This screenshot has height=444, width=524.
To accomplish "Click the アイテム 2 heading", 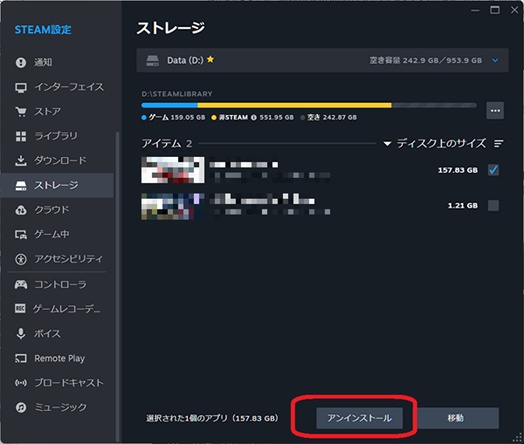I will (x=166, y=144).
